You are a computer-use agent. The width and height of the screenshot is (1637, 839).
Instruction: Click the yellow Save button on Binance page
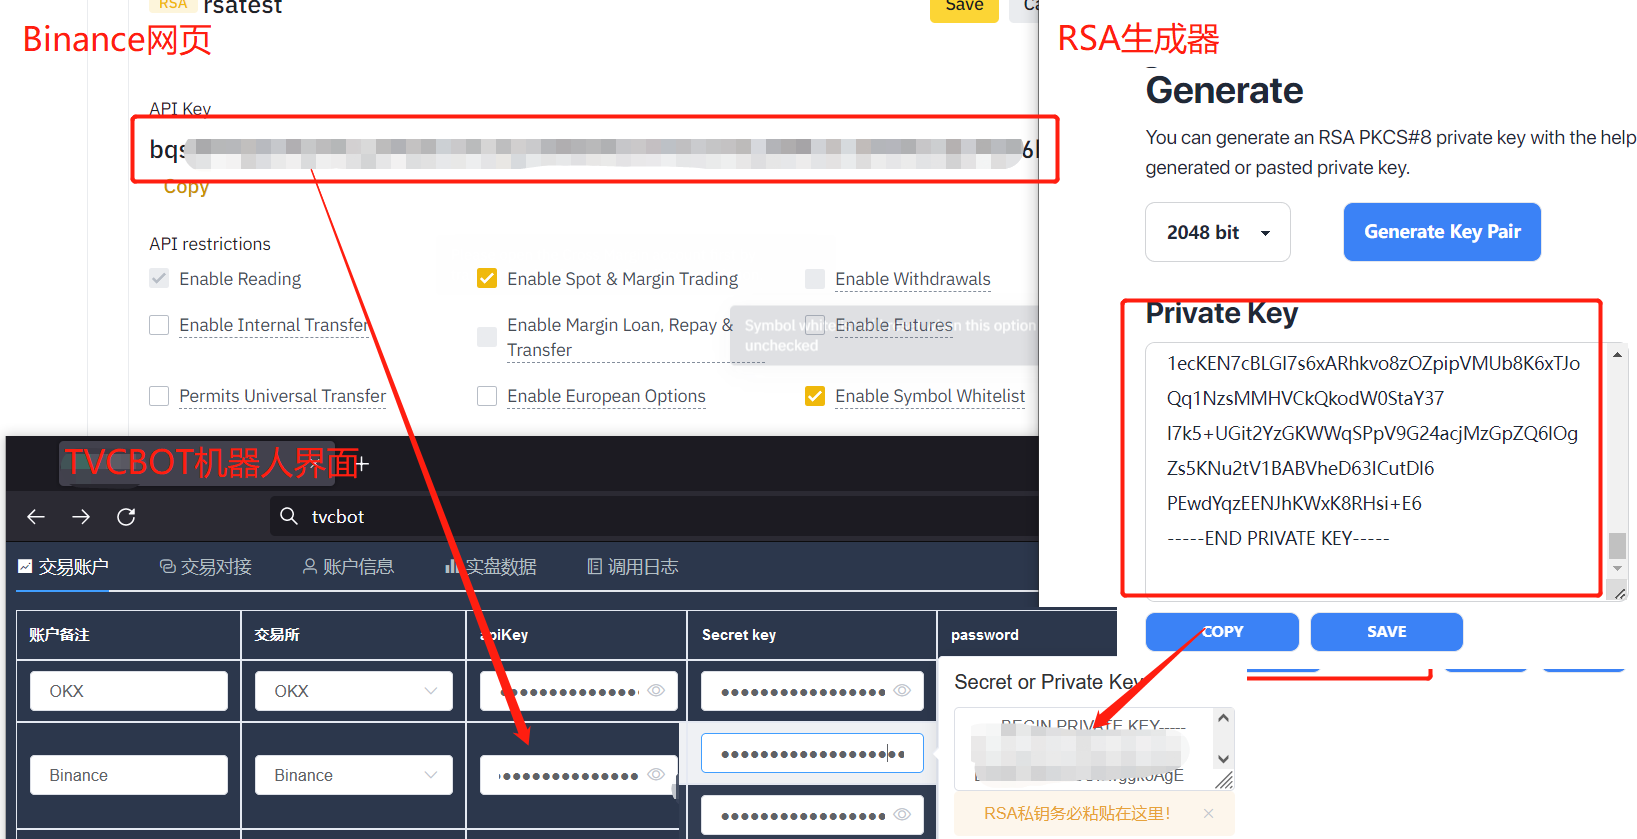tap(964, 8)
